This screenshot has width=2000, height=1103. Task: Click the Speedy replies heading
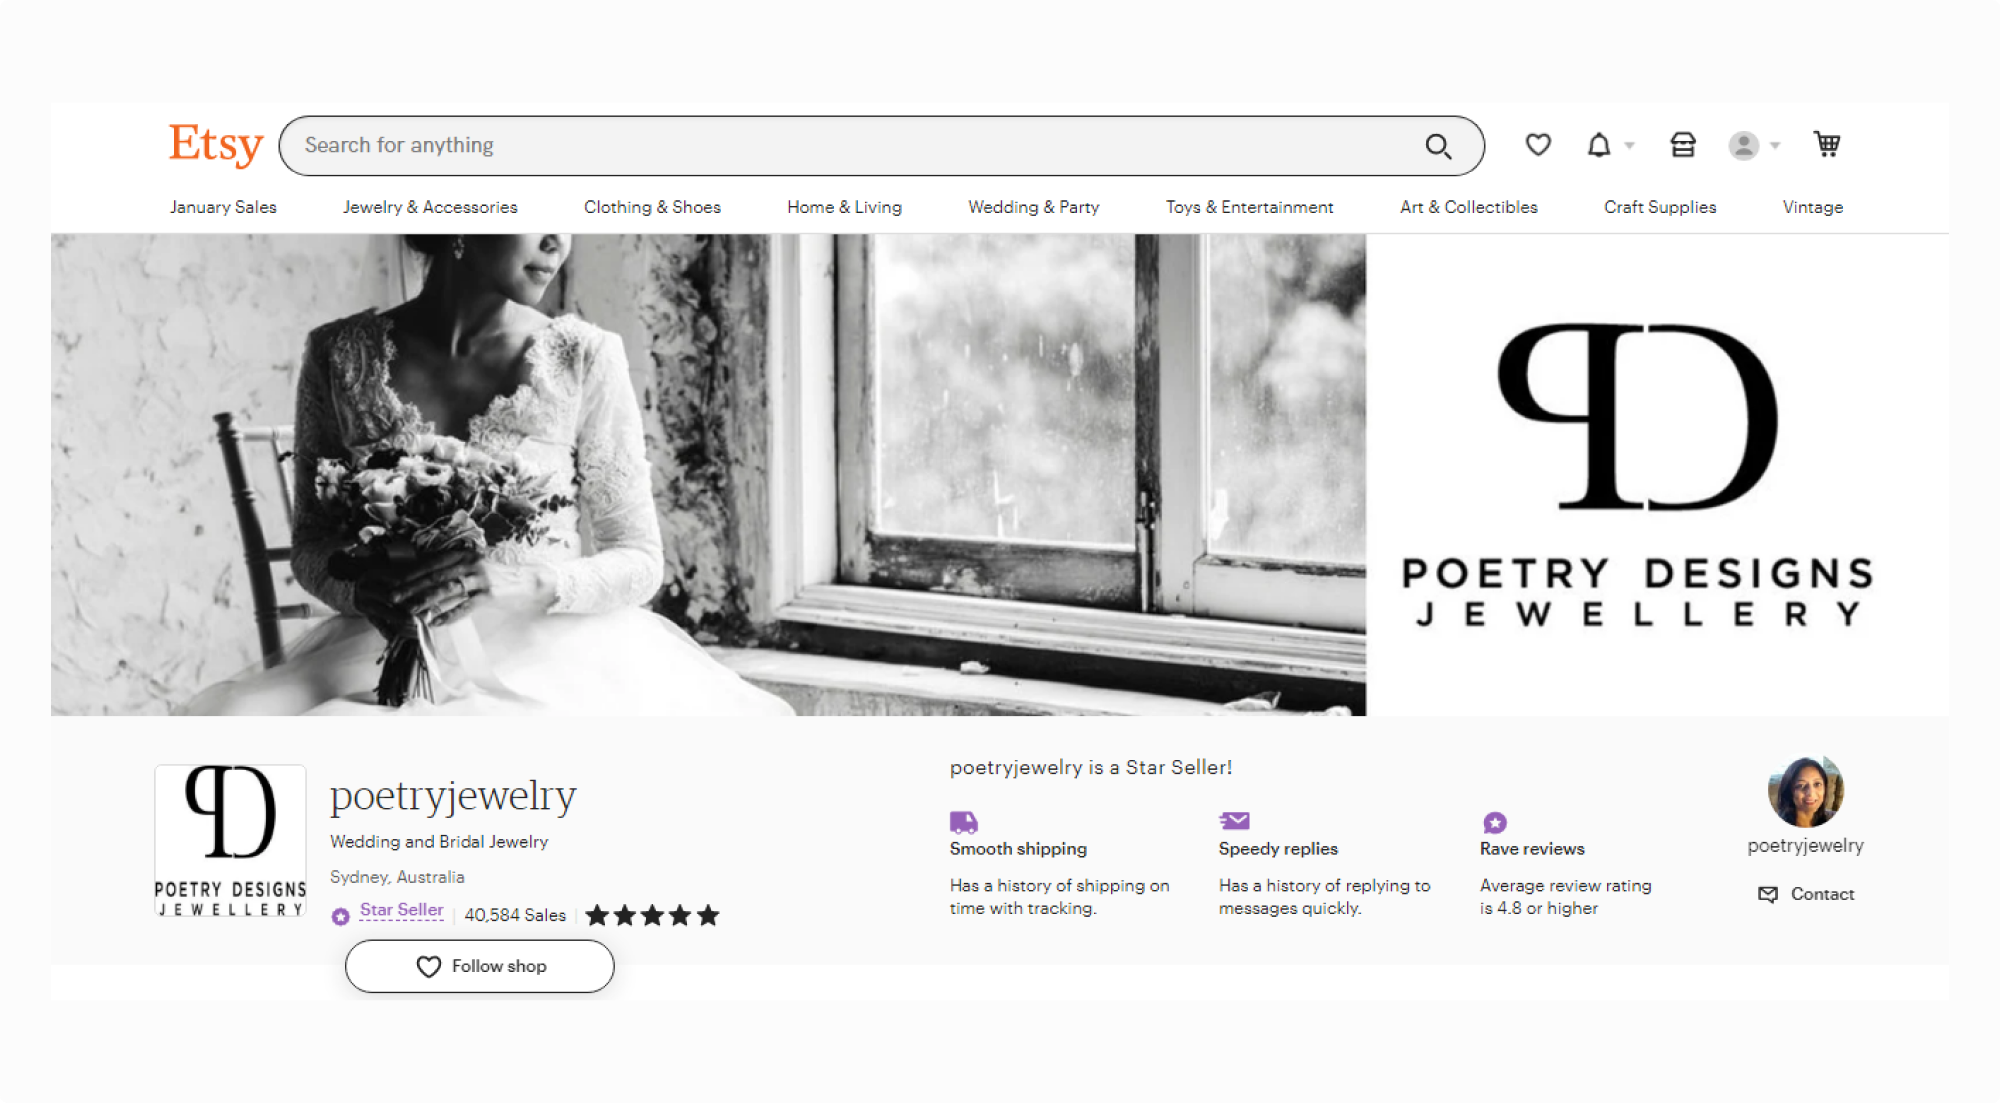coord(1278,849)
